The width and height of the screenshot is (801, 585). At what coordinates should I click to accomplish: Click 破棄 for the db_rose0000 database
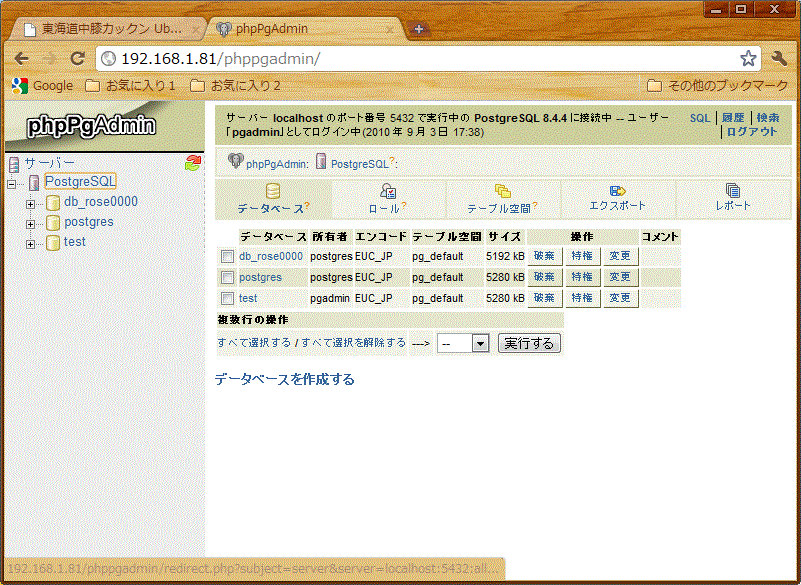click(x=545, y=256)
